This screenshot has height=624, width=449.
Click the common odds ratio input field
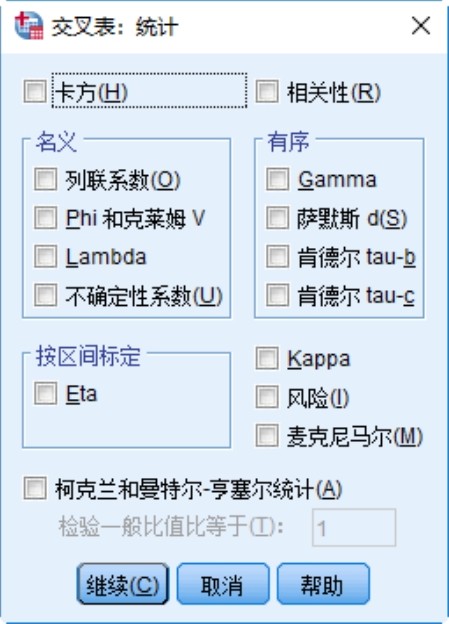pyautogui.click(x=354, y=527)
